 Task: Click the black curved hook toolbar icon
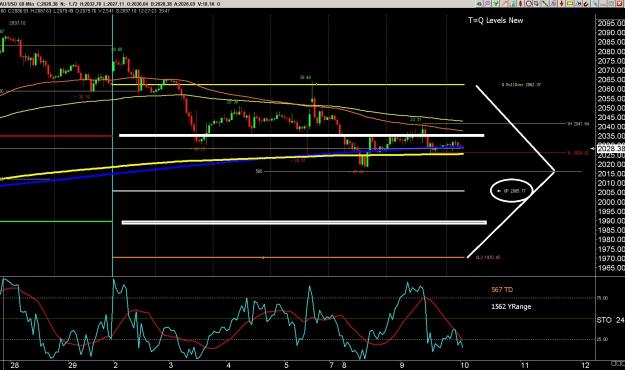coord(586,4)
